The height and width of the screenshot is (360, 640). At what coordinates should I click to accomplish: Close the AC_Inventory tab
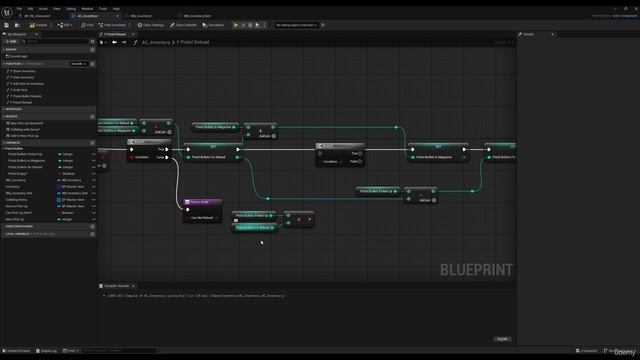click(118, 16)
